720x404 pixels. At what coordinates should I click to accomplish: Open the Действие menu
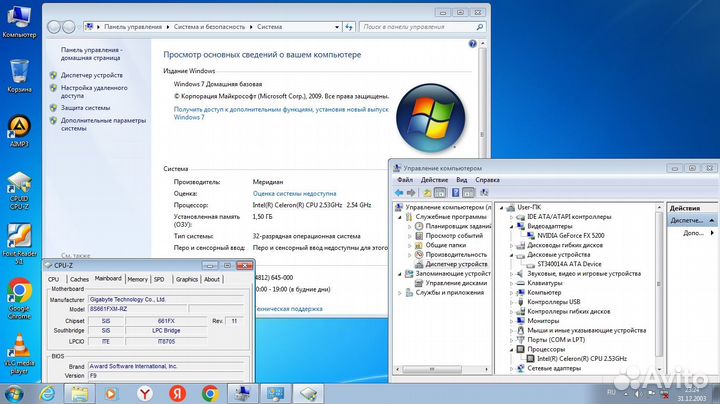(434, 180)
